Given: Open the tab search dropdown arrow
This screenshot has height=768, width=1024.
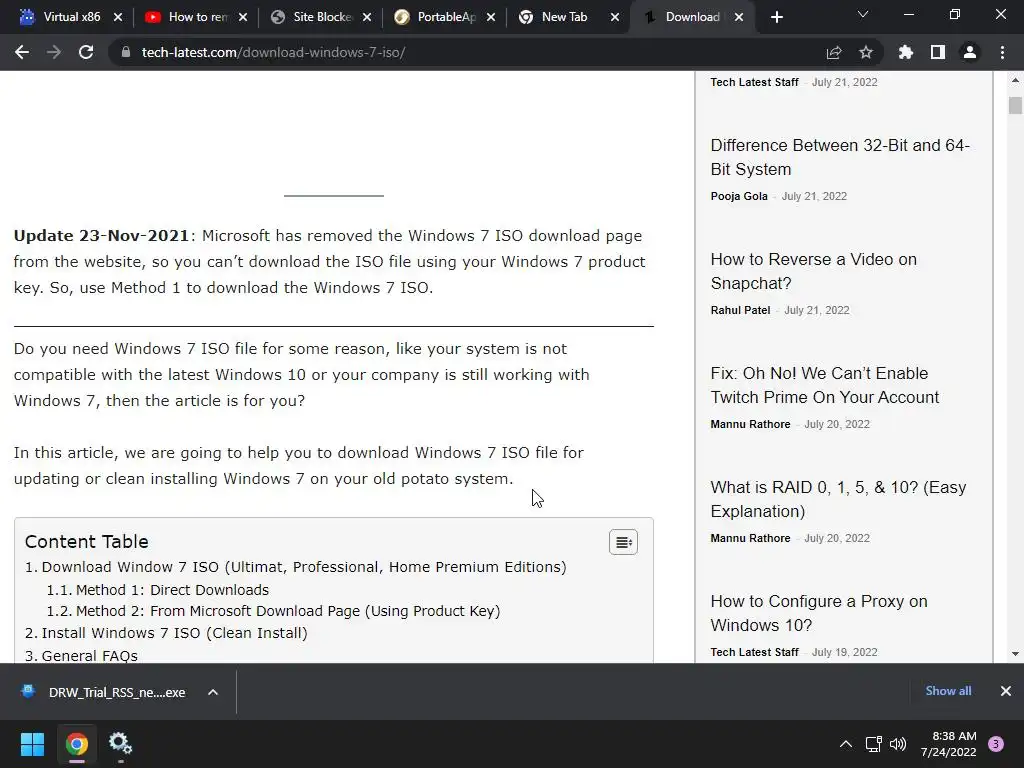Looking at the screenshot, I should [863, 14].
